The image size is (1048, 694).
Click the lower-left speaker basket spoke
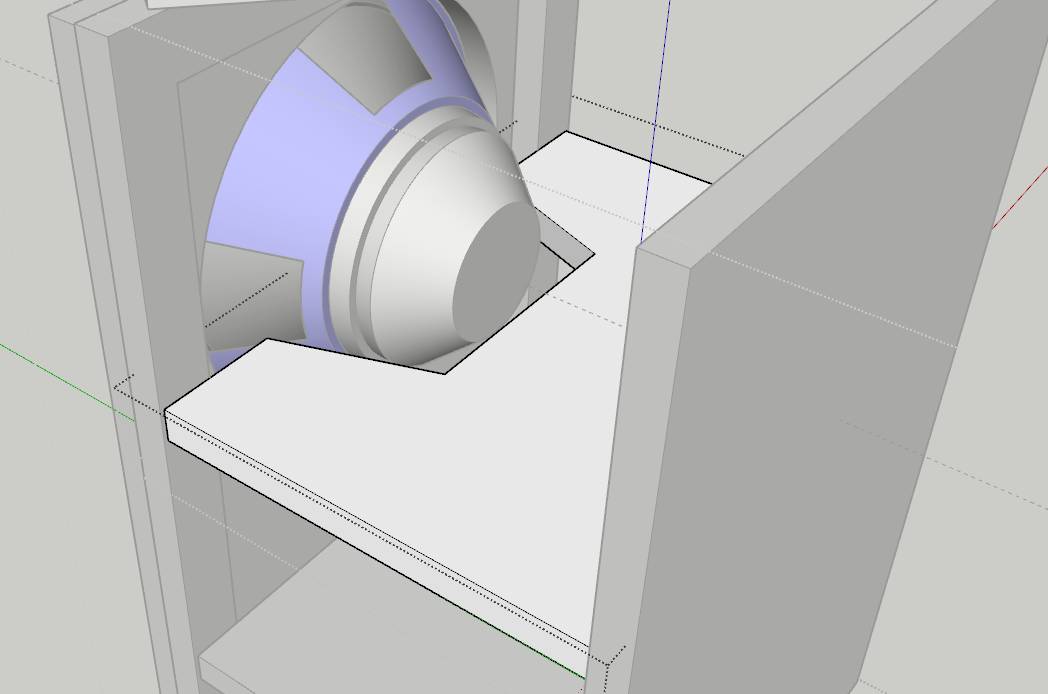pyautogui.click(x=254, y=294)
